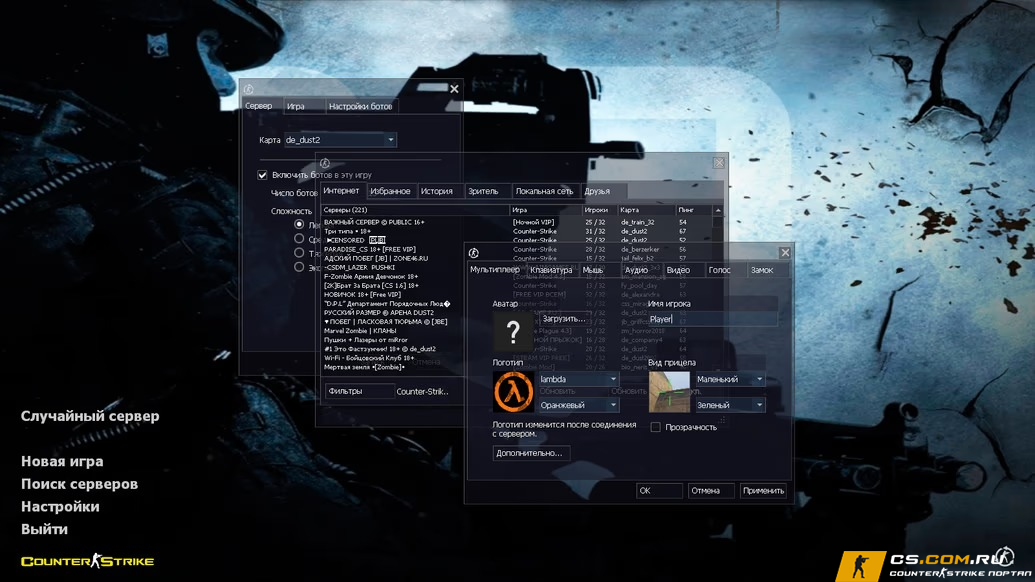Open the Карта de_dust2 dropdown
Image resolution: width=1035 pixels, height=582 pixels.
tap(340, 140)
